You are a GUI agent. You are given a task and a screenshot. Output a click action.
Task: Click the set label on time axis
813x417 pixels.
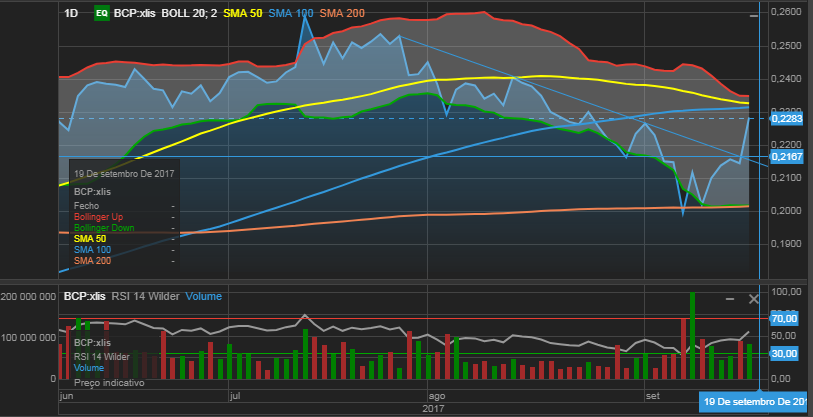coord(653,396)
